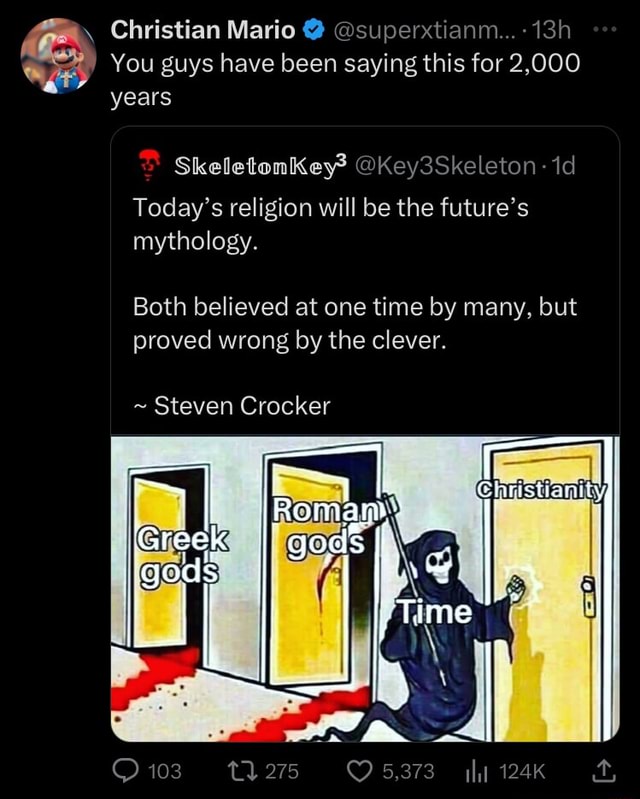View analytics via bar chart icon

pyautogui.click(x=477, y=772)
